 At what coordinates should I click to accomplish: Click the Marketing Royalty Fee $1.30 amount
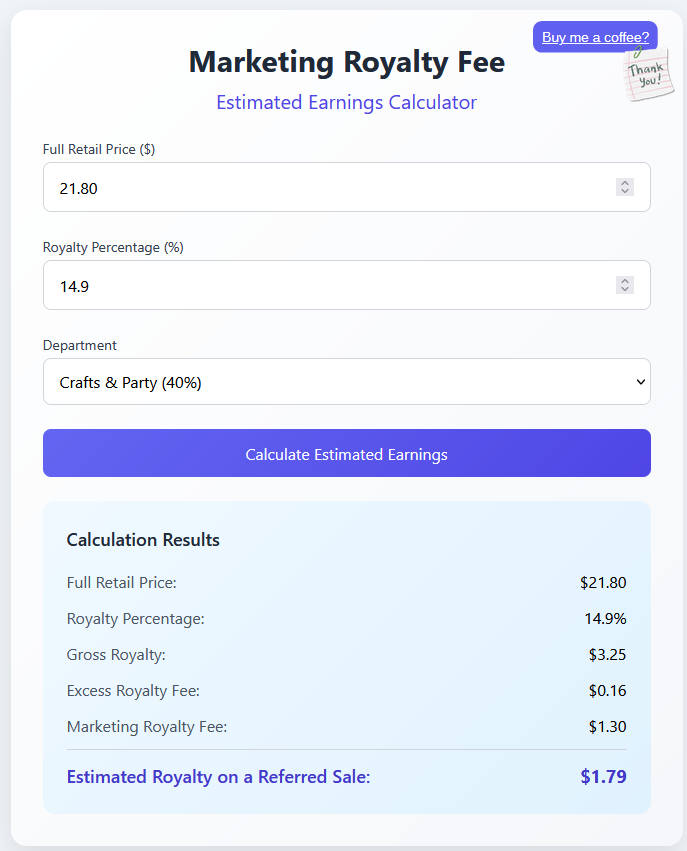coord(607,727)
